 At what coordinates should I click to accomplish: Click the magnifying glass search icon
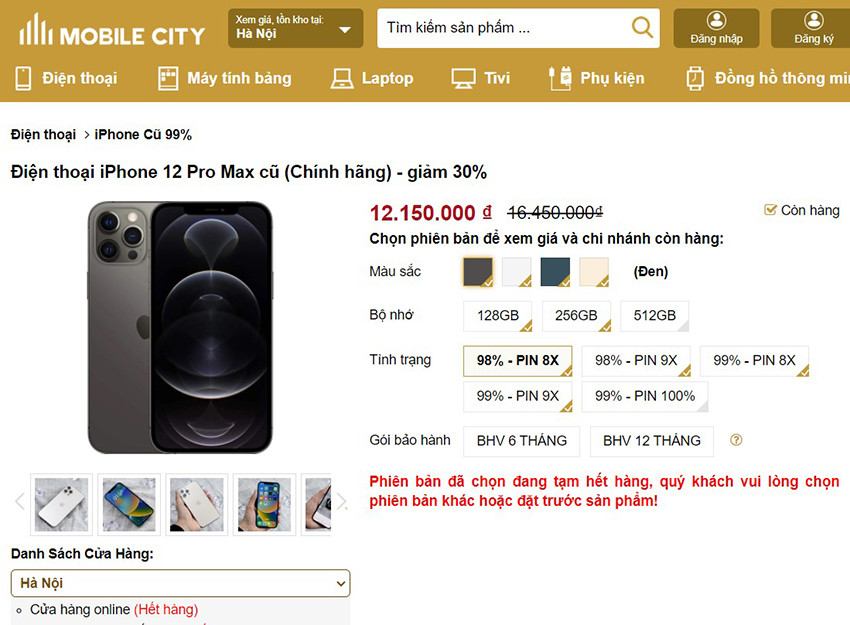643,28
